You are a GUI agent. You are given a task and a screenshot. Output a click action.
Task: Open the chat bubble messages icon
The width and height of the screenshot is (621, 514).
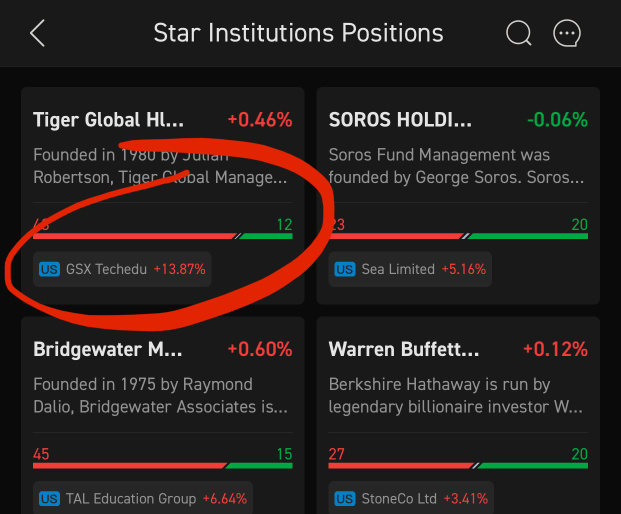(567, 33)
